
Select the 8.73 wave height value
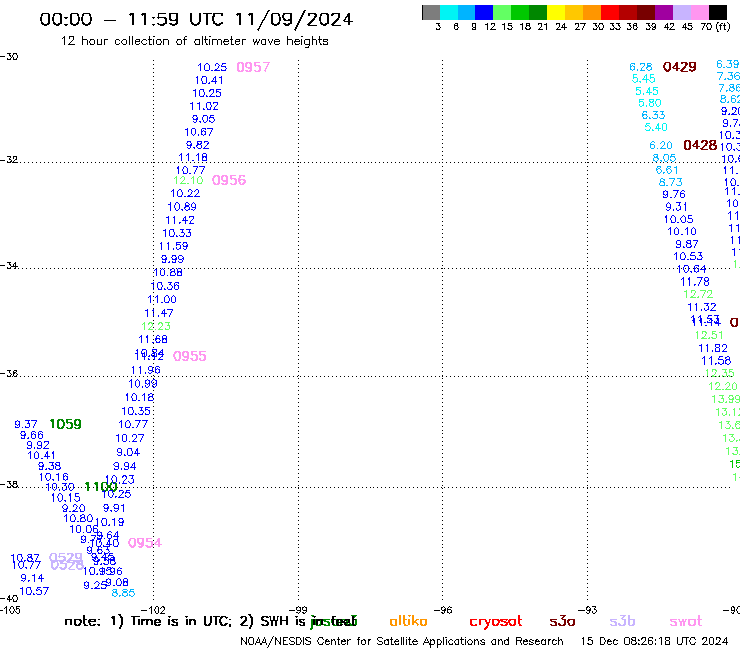tap(670, 182)
